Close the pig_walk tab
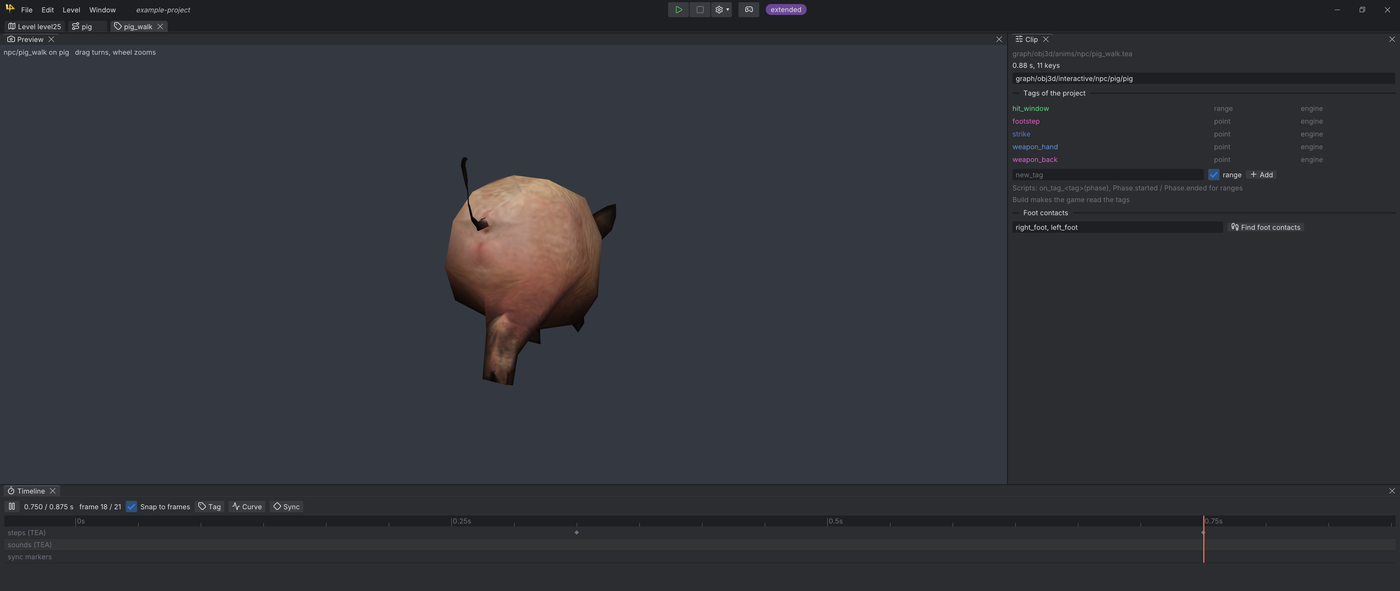 point(160,27)
